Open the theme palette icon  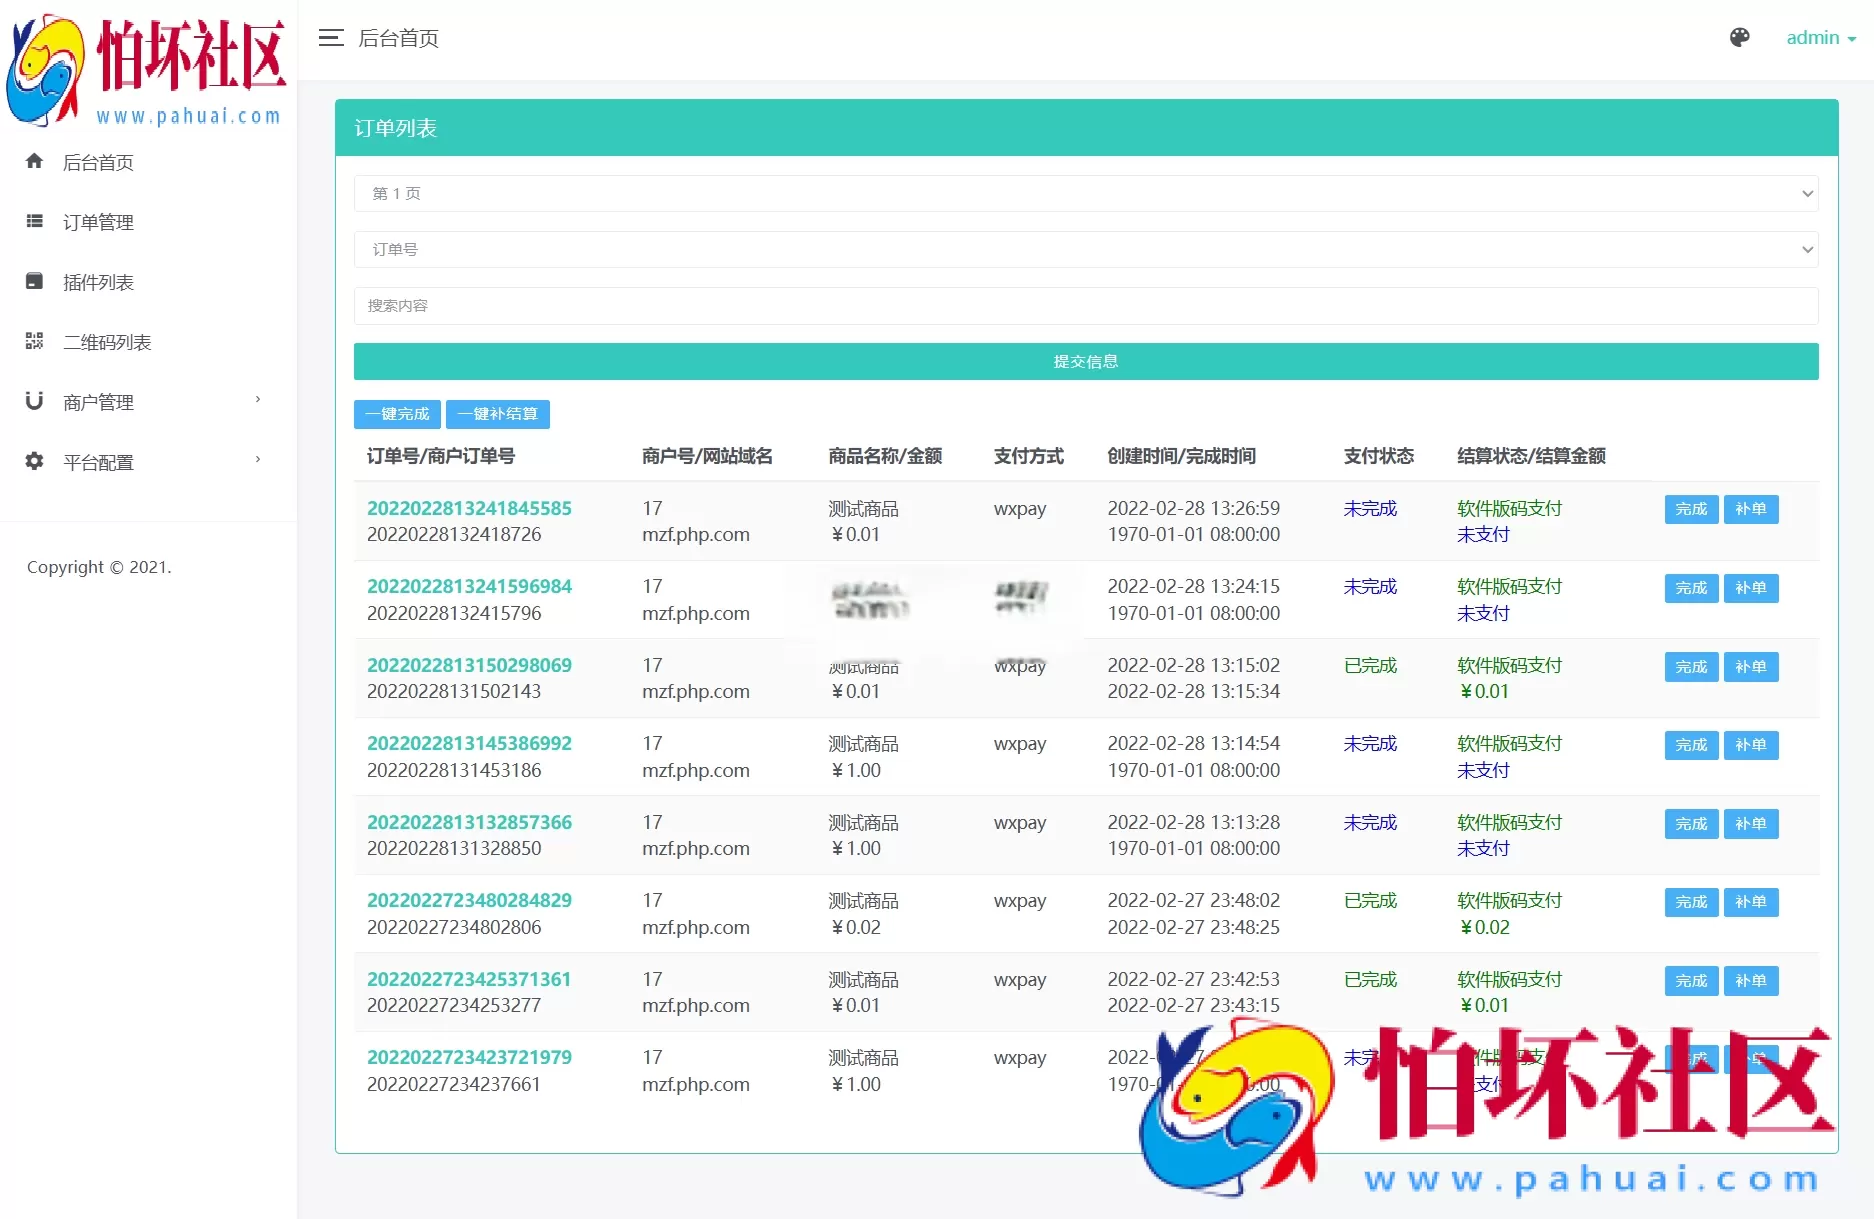(x=1739, y=38)
